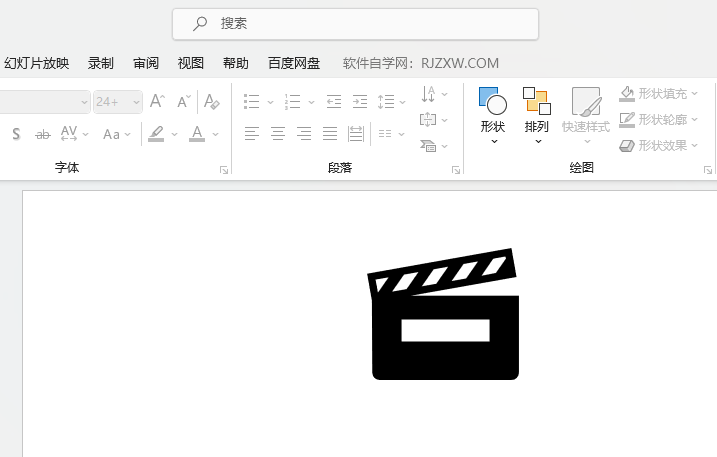Open the 幻灯片放映 ribbon tab
Image resolution: width=717 pixels, height=457 pixels.
37,63
